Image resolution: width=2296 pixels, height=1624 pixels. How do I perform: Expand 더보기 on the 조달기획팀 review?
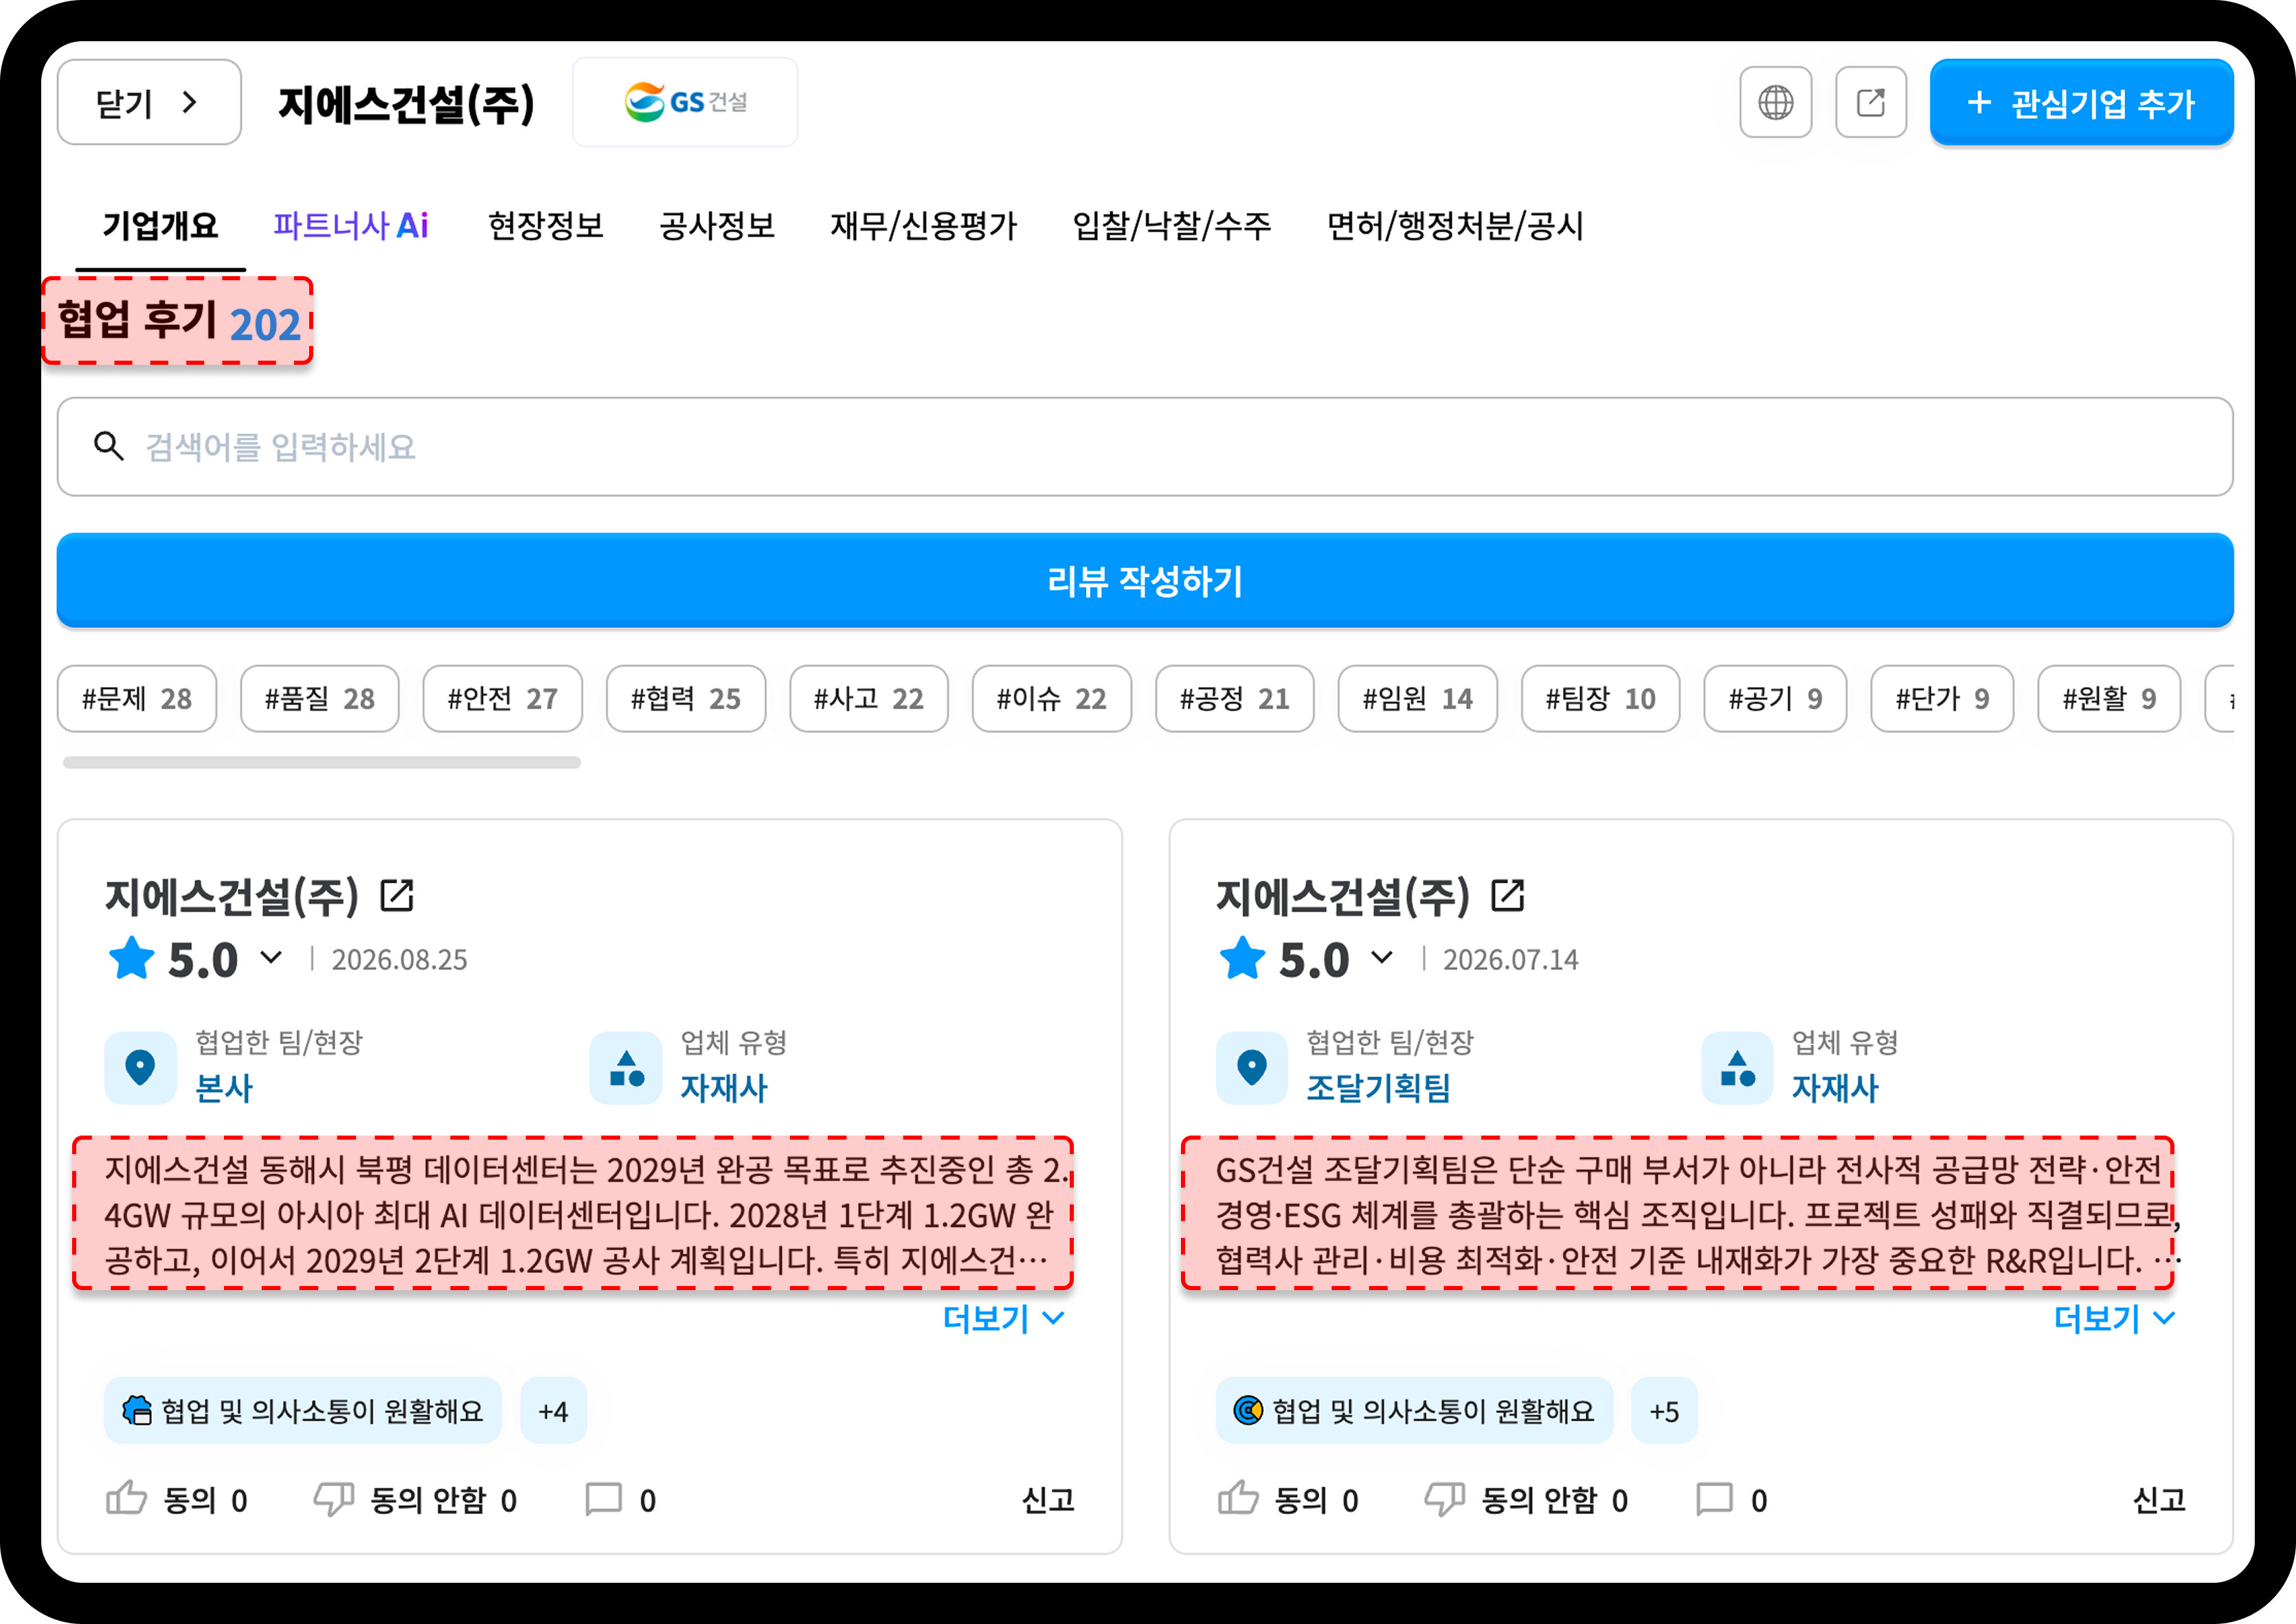[2114, 1319]
